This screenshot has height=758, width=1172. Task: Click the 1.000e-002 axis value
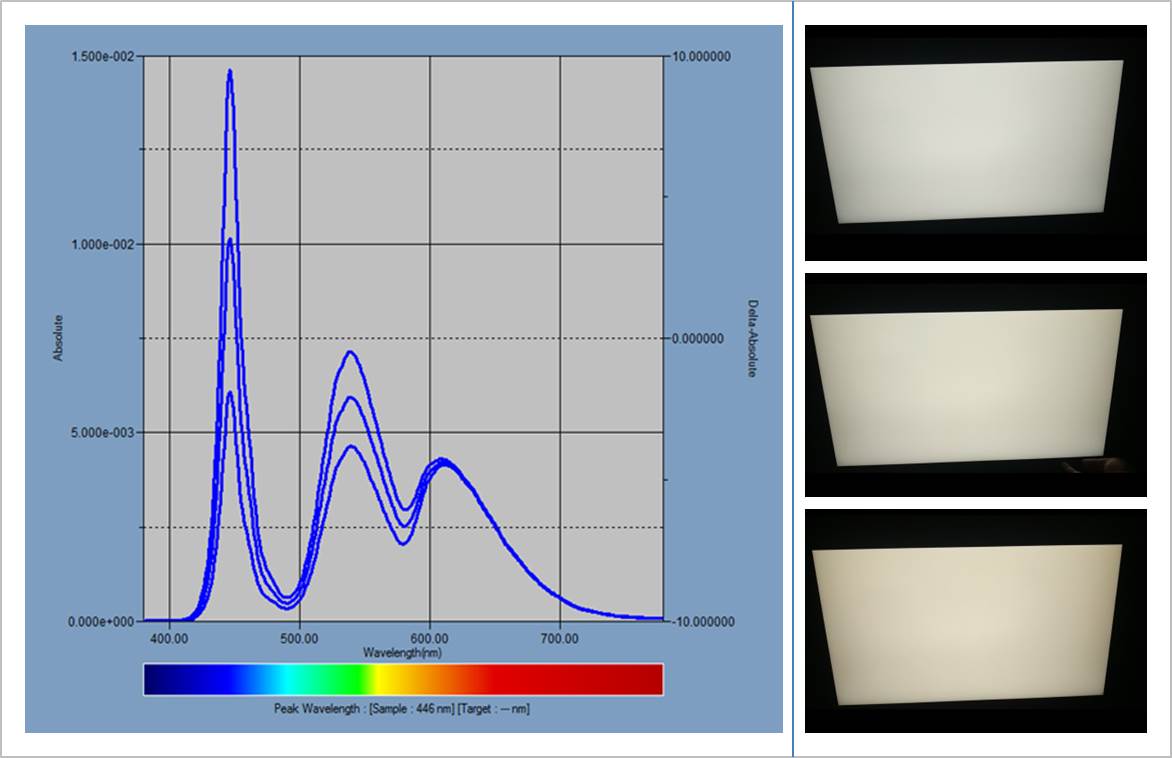pyautogui.click(x=102, y=245)
